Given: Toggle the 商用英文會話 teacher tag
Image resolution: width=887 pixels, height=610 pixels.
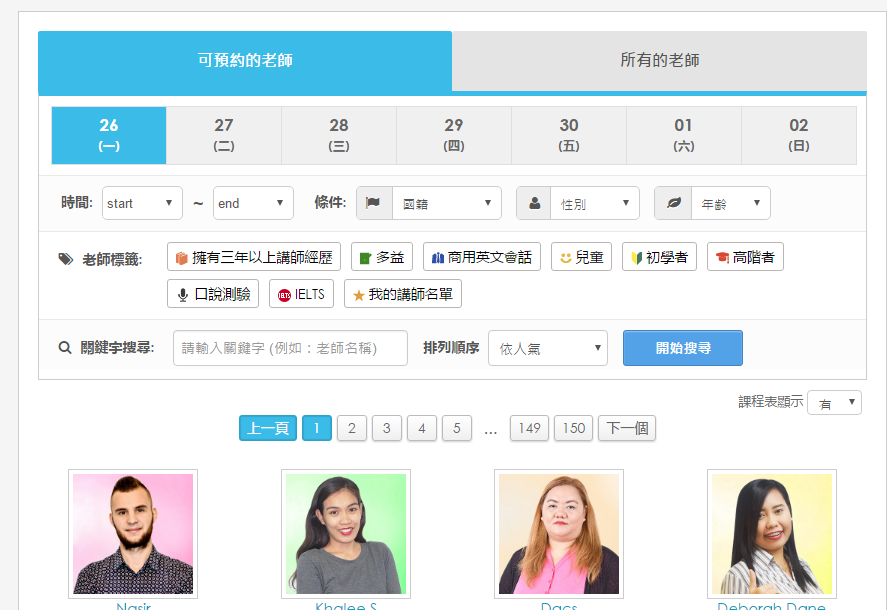Looking at the screenshot, I should 481,257.
